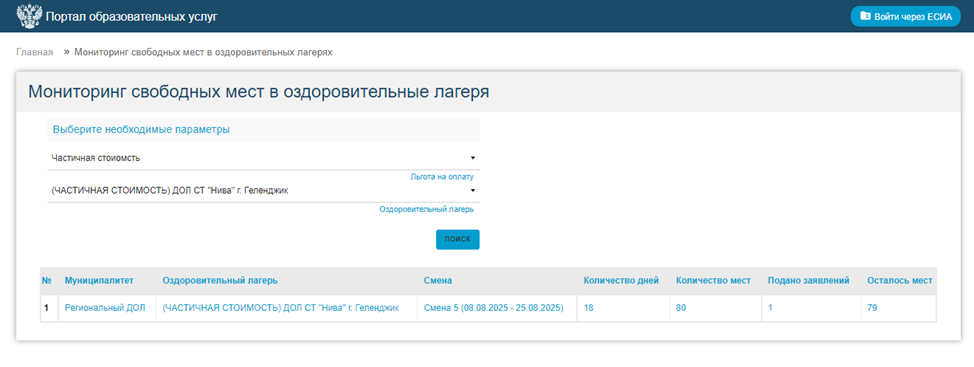
Task: Select the Смена 5 (08.08.2025 - 25.08.2025) cell
Action: coord(497,308)
